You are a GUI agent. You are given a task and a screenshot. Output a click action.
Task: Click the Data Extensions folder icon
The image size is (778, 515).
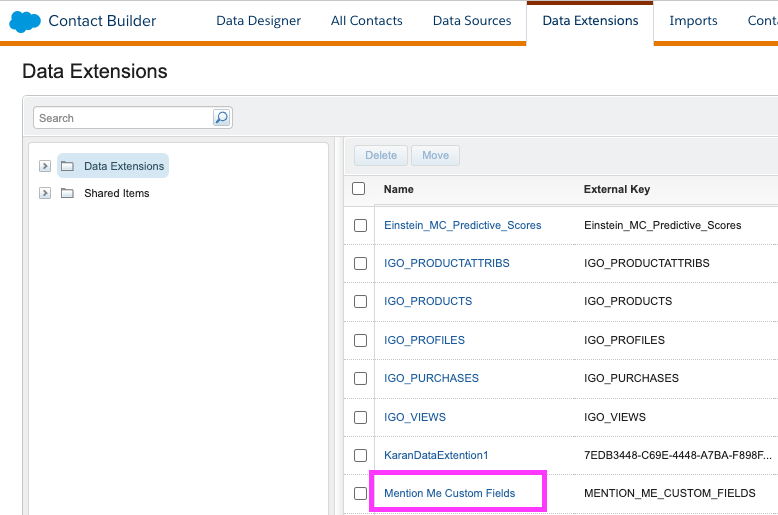[67, 166]
